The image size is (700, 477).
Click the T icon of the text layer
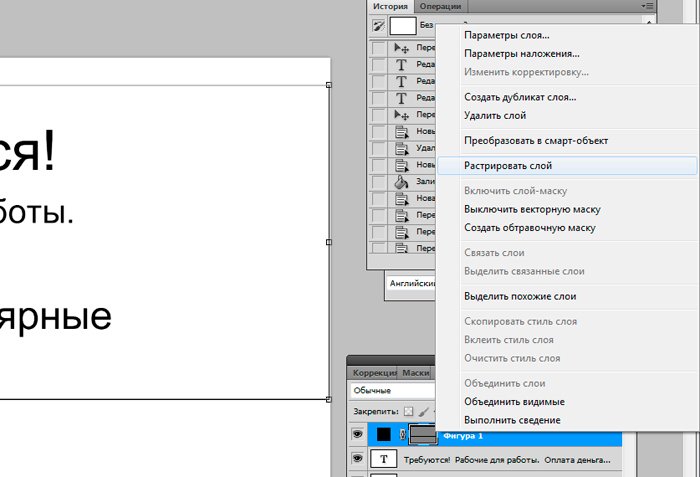(383, 458)
